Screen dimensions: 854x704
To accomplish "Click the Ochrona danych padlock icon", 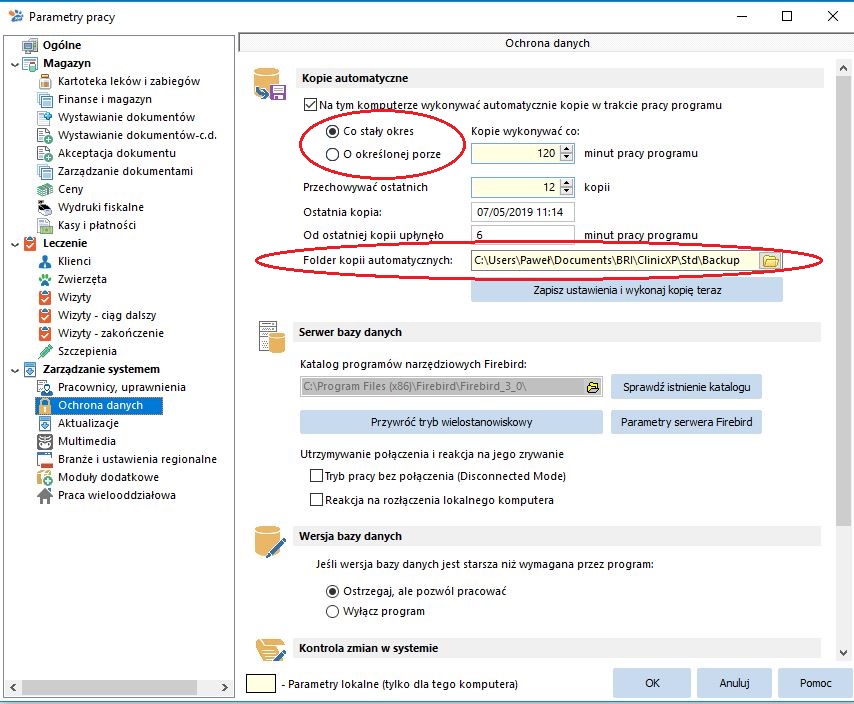I will pos(45,406).
